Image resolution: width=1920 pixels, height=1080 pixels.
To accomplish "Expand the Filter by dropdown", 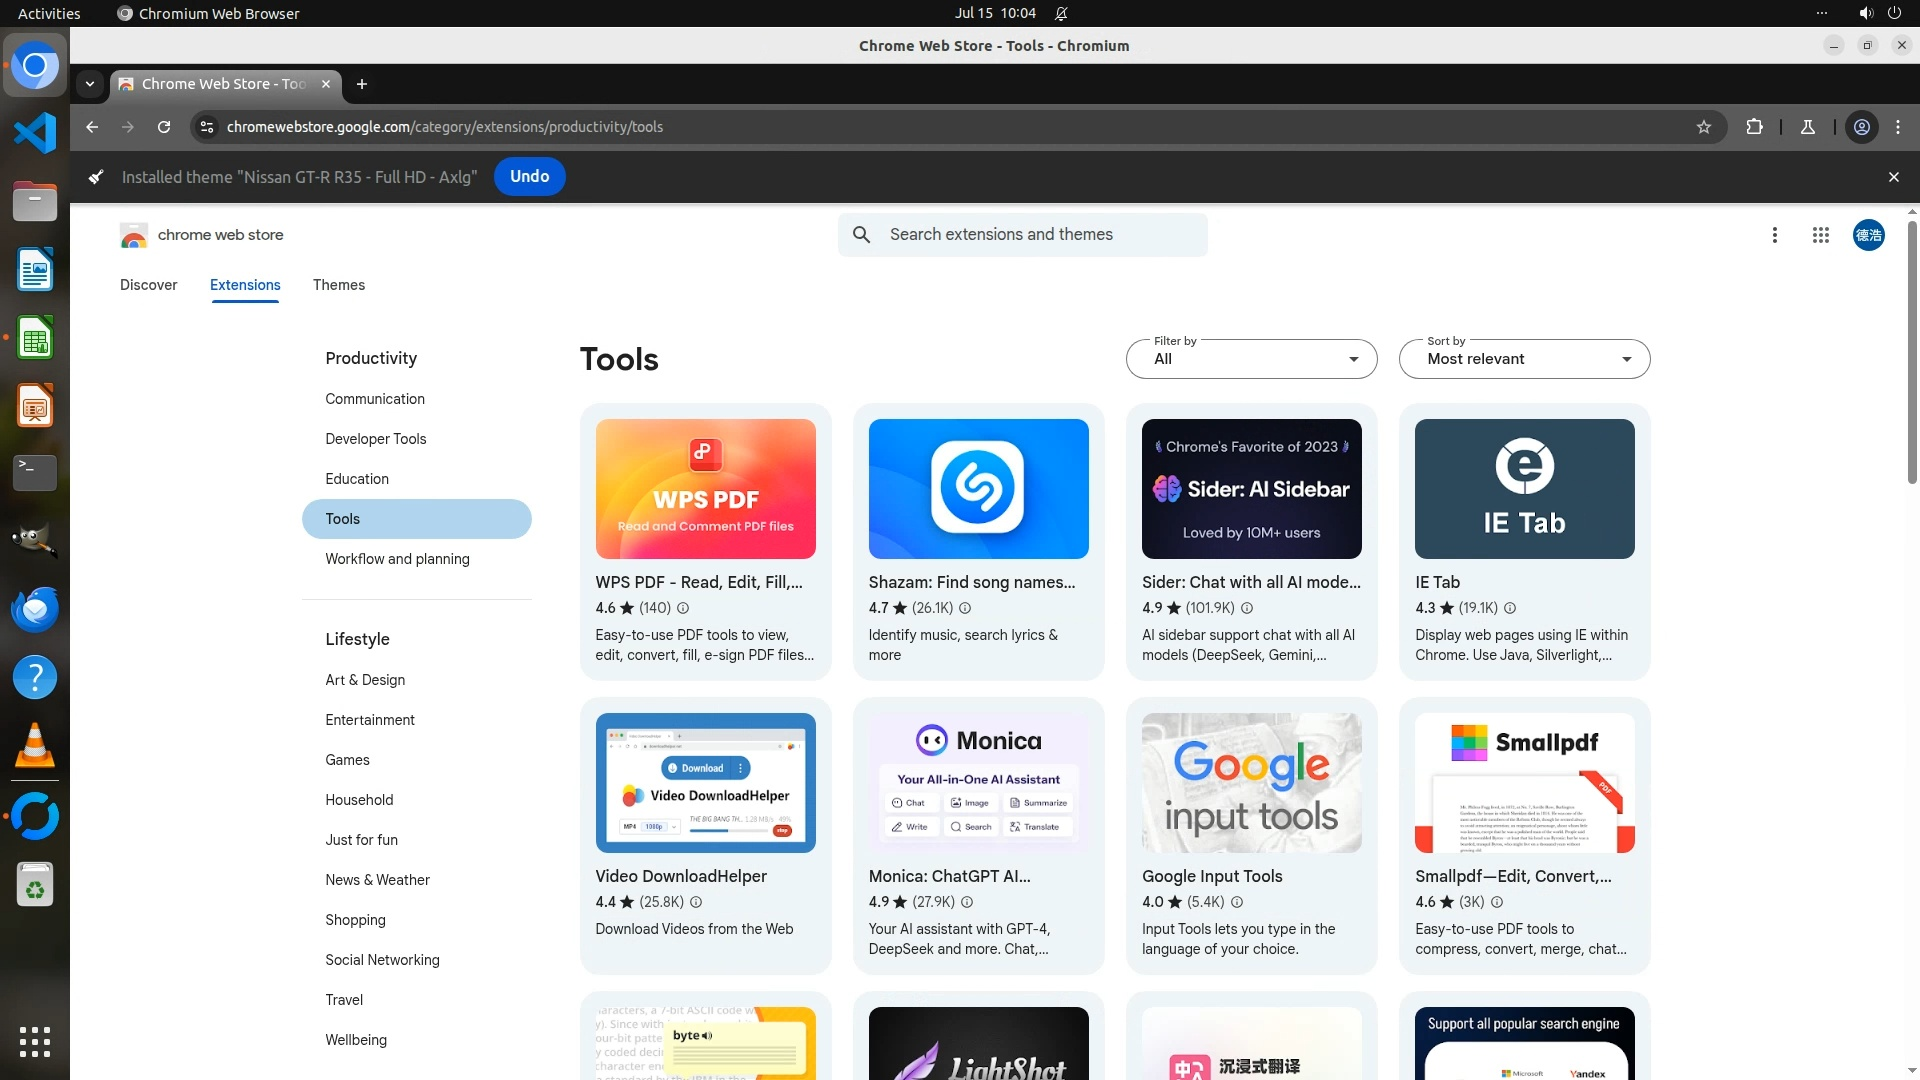I will click(x=1251, y=359).
